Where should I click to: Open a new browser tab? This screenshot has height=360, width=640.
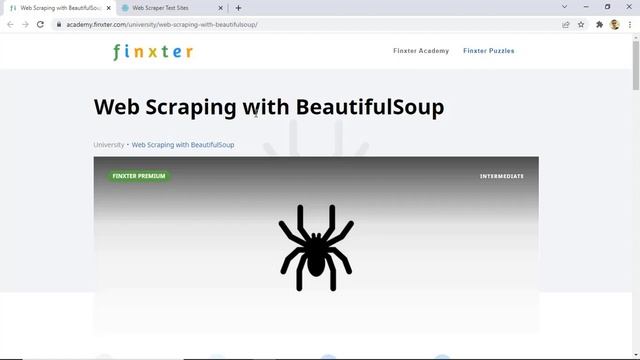(238, 8)
